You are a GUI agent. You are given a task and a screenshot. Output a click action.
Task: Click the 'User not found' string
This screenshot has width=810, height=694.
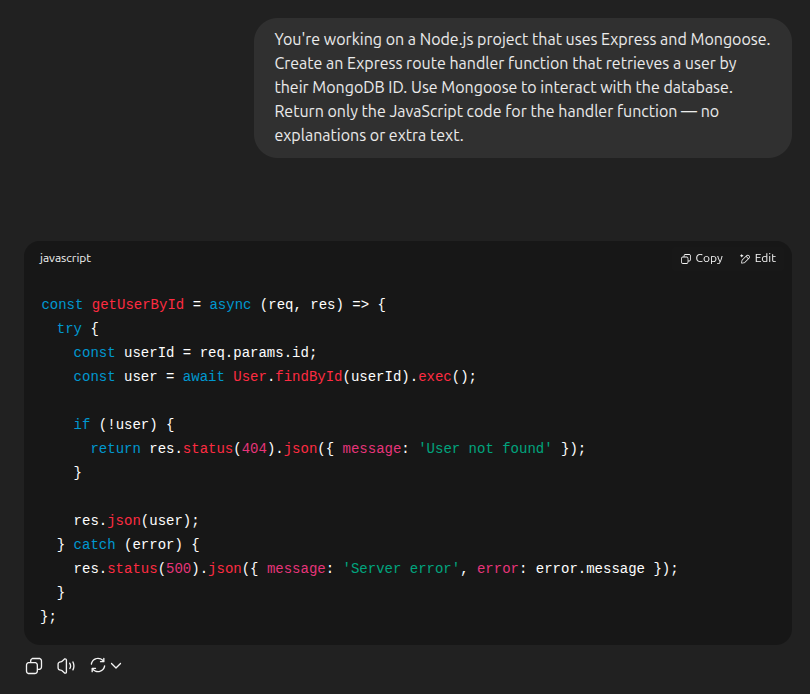[485, 449]
